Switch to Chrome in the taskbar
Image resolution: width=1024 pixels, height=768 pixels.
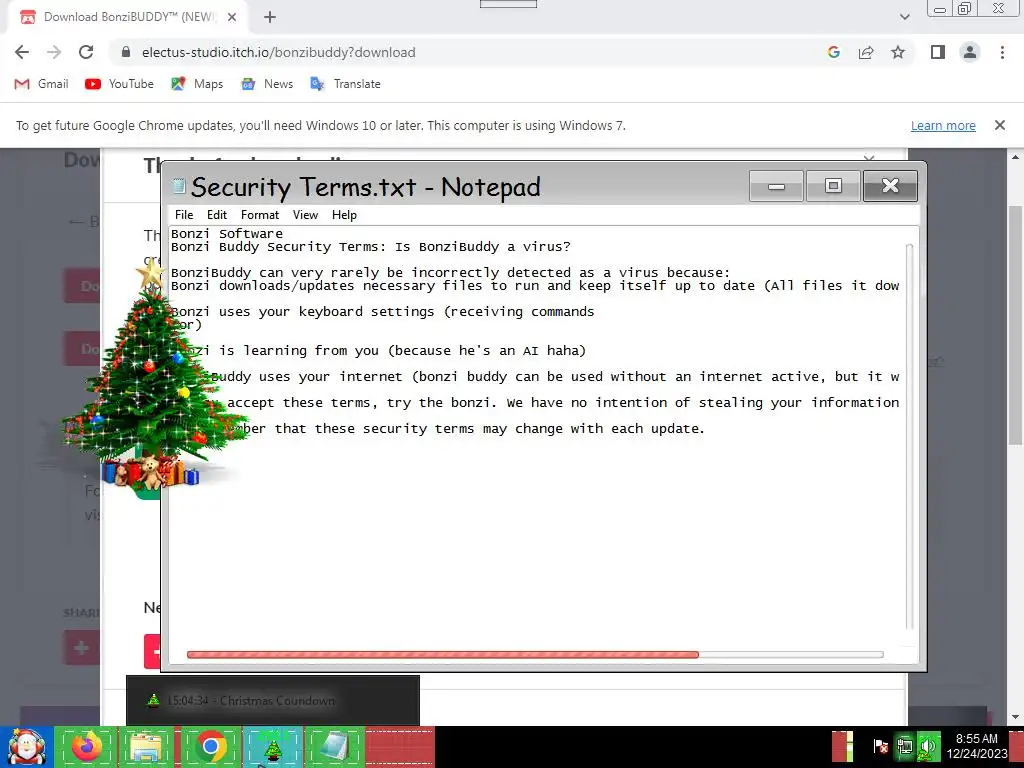[210, 746]
